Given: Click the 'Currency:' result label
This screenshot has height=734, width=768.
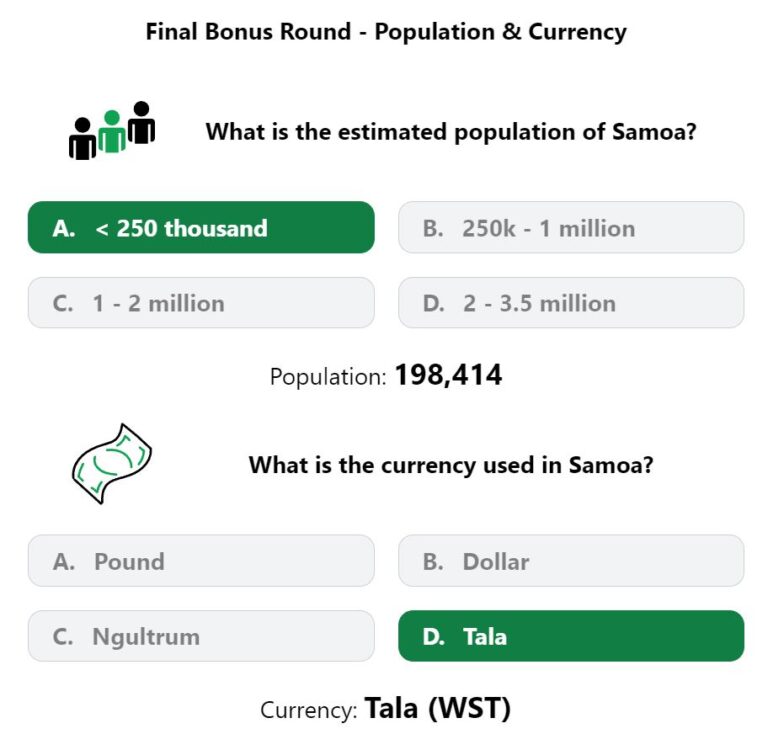Looking at the screenshot, I should click(309, 710).
